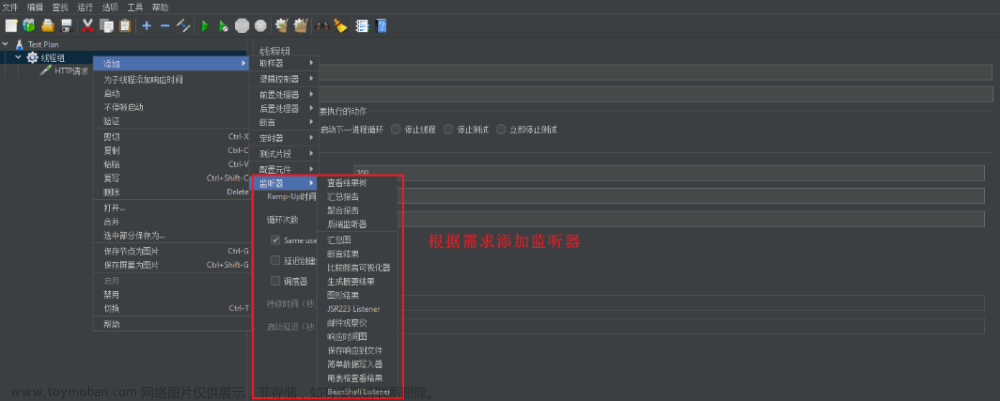Open the Templates toolbar icon
The height and width of the screenshot is (401, 1000).
[x=29, y=26]
